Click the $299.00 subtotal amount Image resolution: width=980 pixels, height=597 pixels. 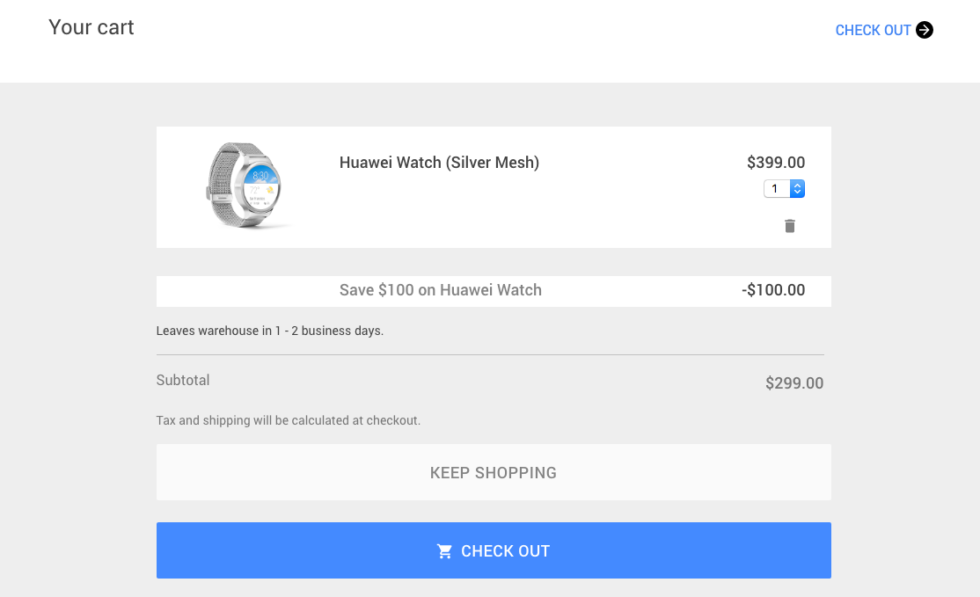[x=794, y=383]
